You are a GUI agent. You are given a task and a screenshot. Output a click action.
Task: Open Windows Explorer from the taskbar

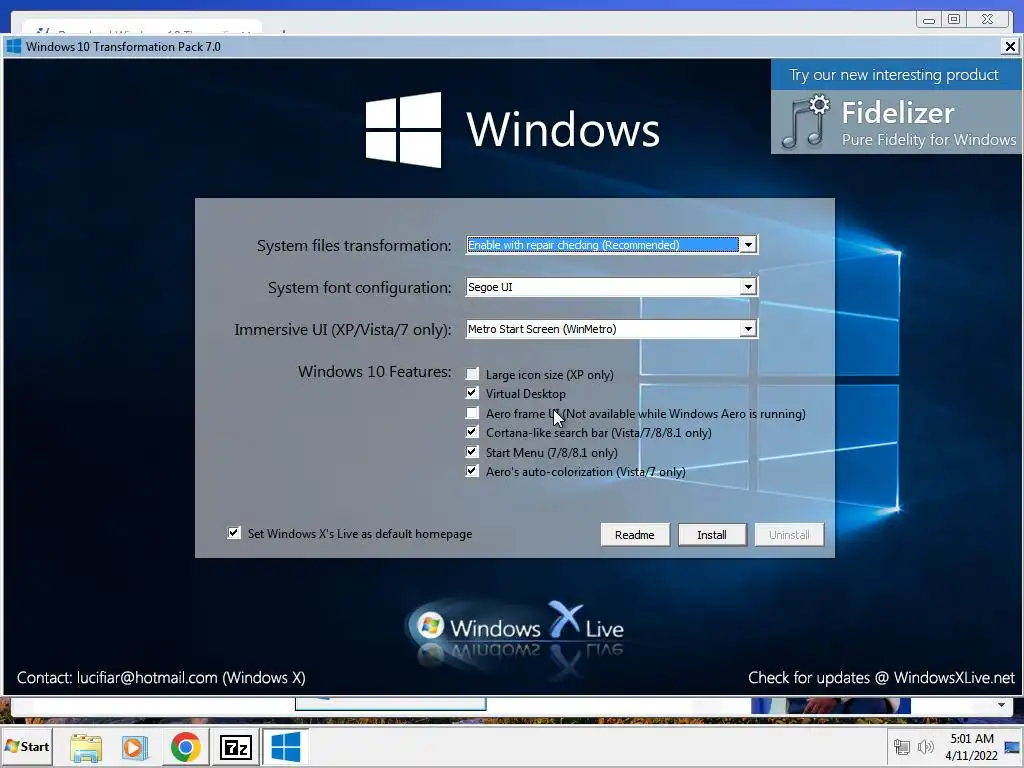point(86,746)
